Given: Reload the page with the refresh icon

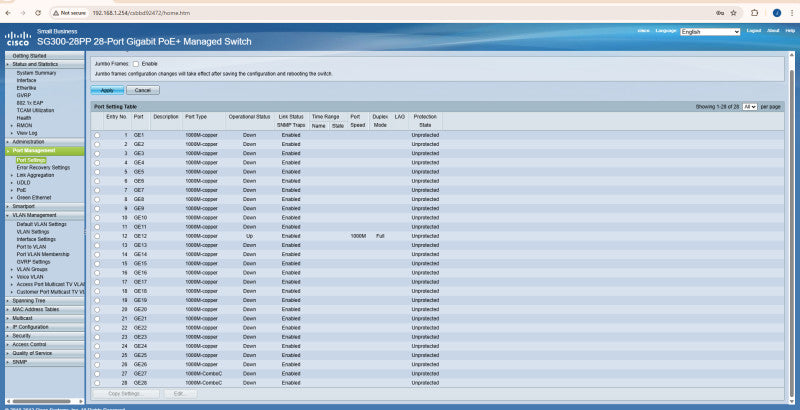Looking at the screenshot, I should click(38, 13).
